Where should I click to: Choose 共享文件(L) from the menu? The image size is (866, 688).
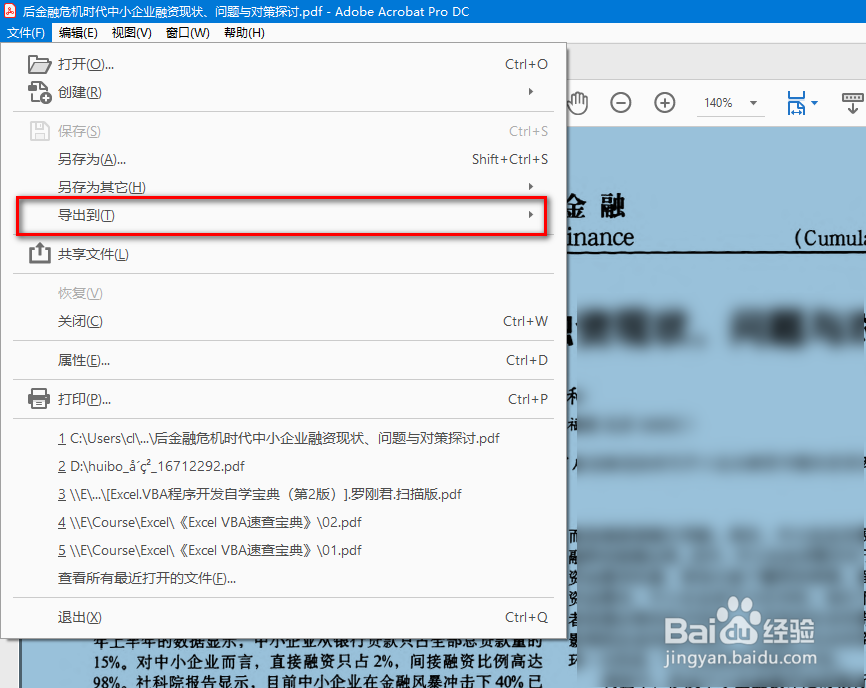(283, 254)
